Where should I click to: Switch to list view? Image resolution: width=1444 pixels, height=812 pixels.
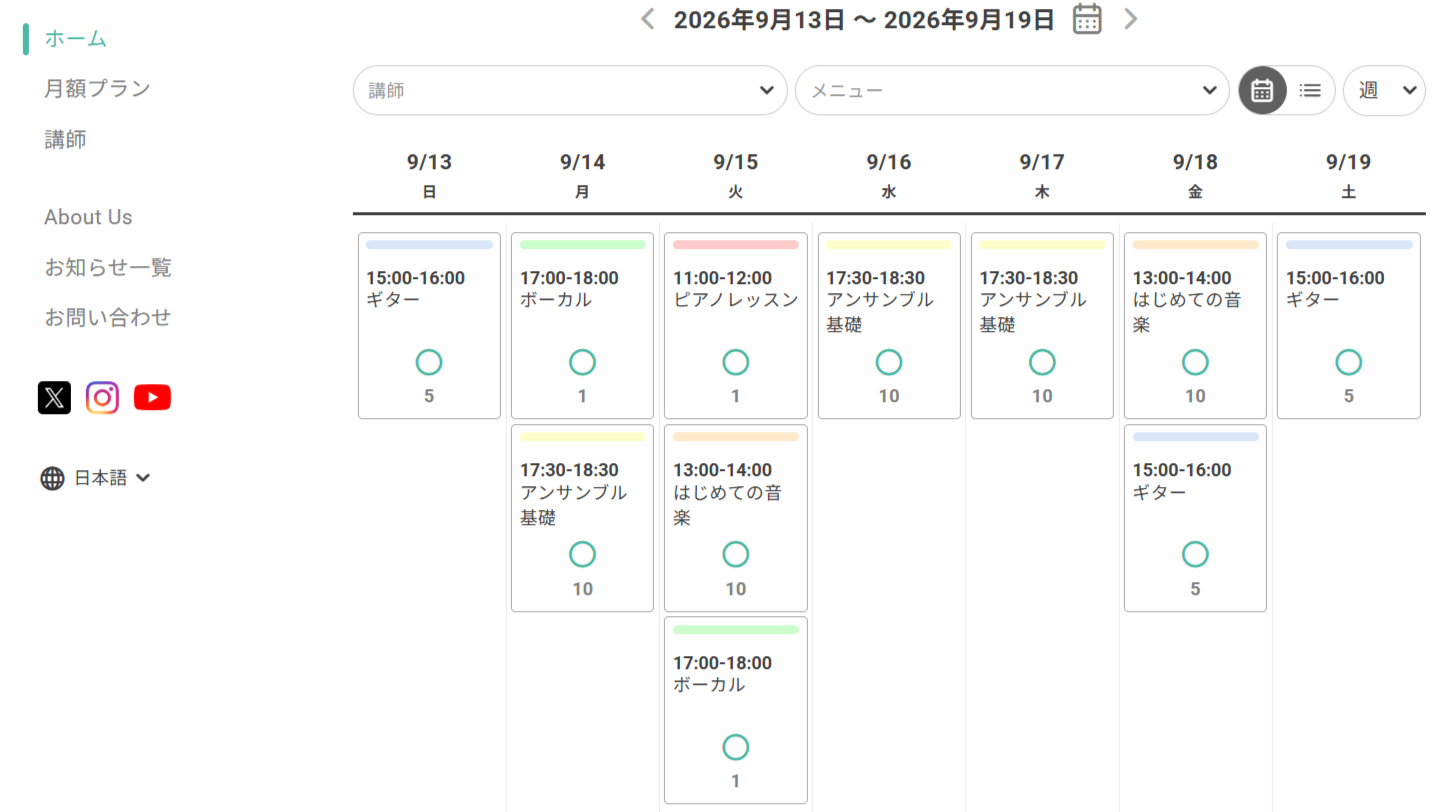point(1310,90)
